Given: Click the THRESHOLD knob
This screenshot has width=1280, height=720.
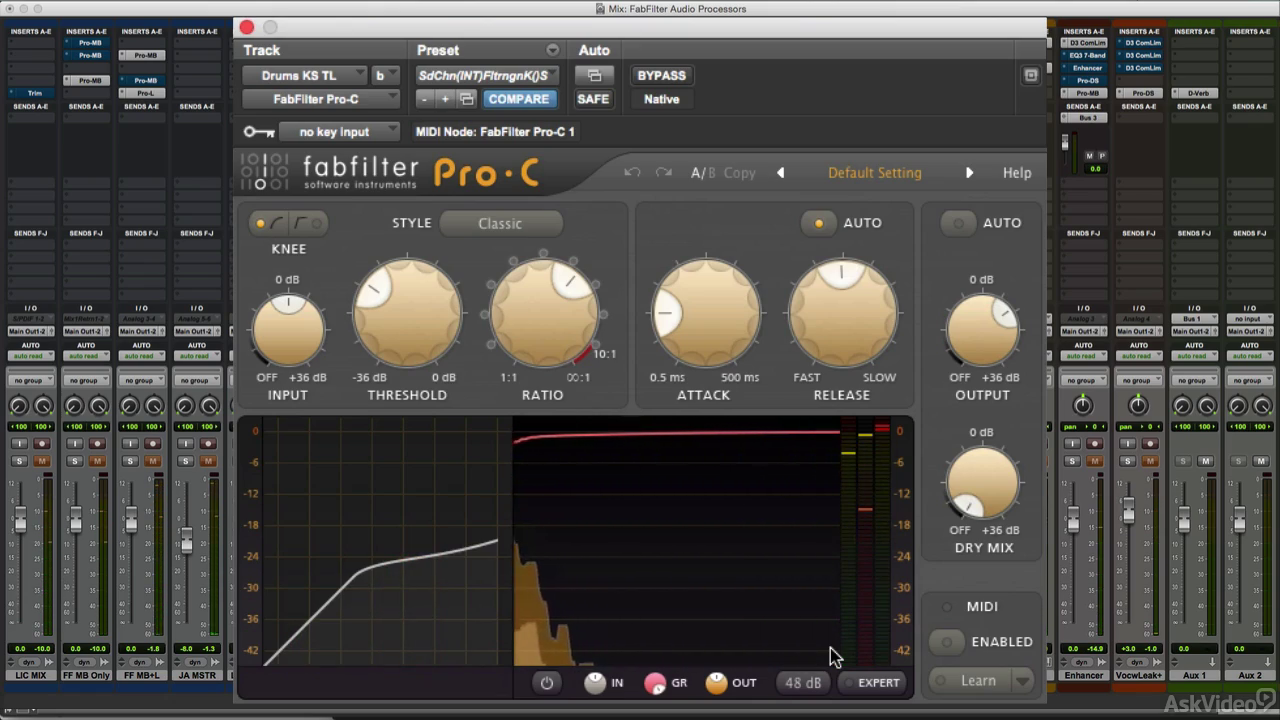Looking at the screenshot, I should [407, 313].
